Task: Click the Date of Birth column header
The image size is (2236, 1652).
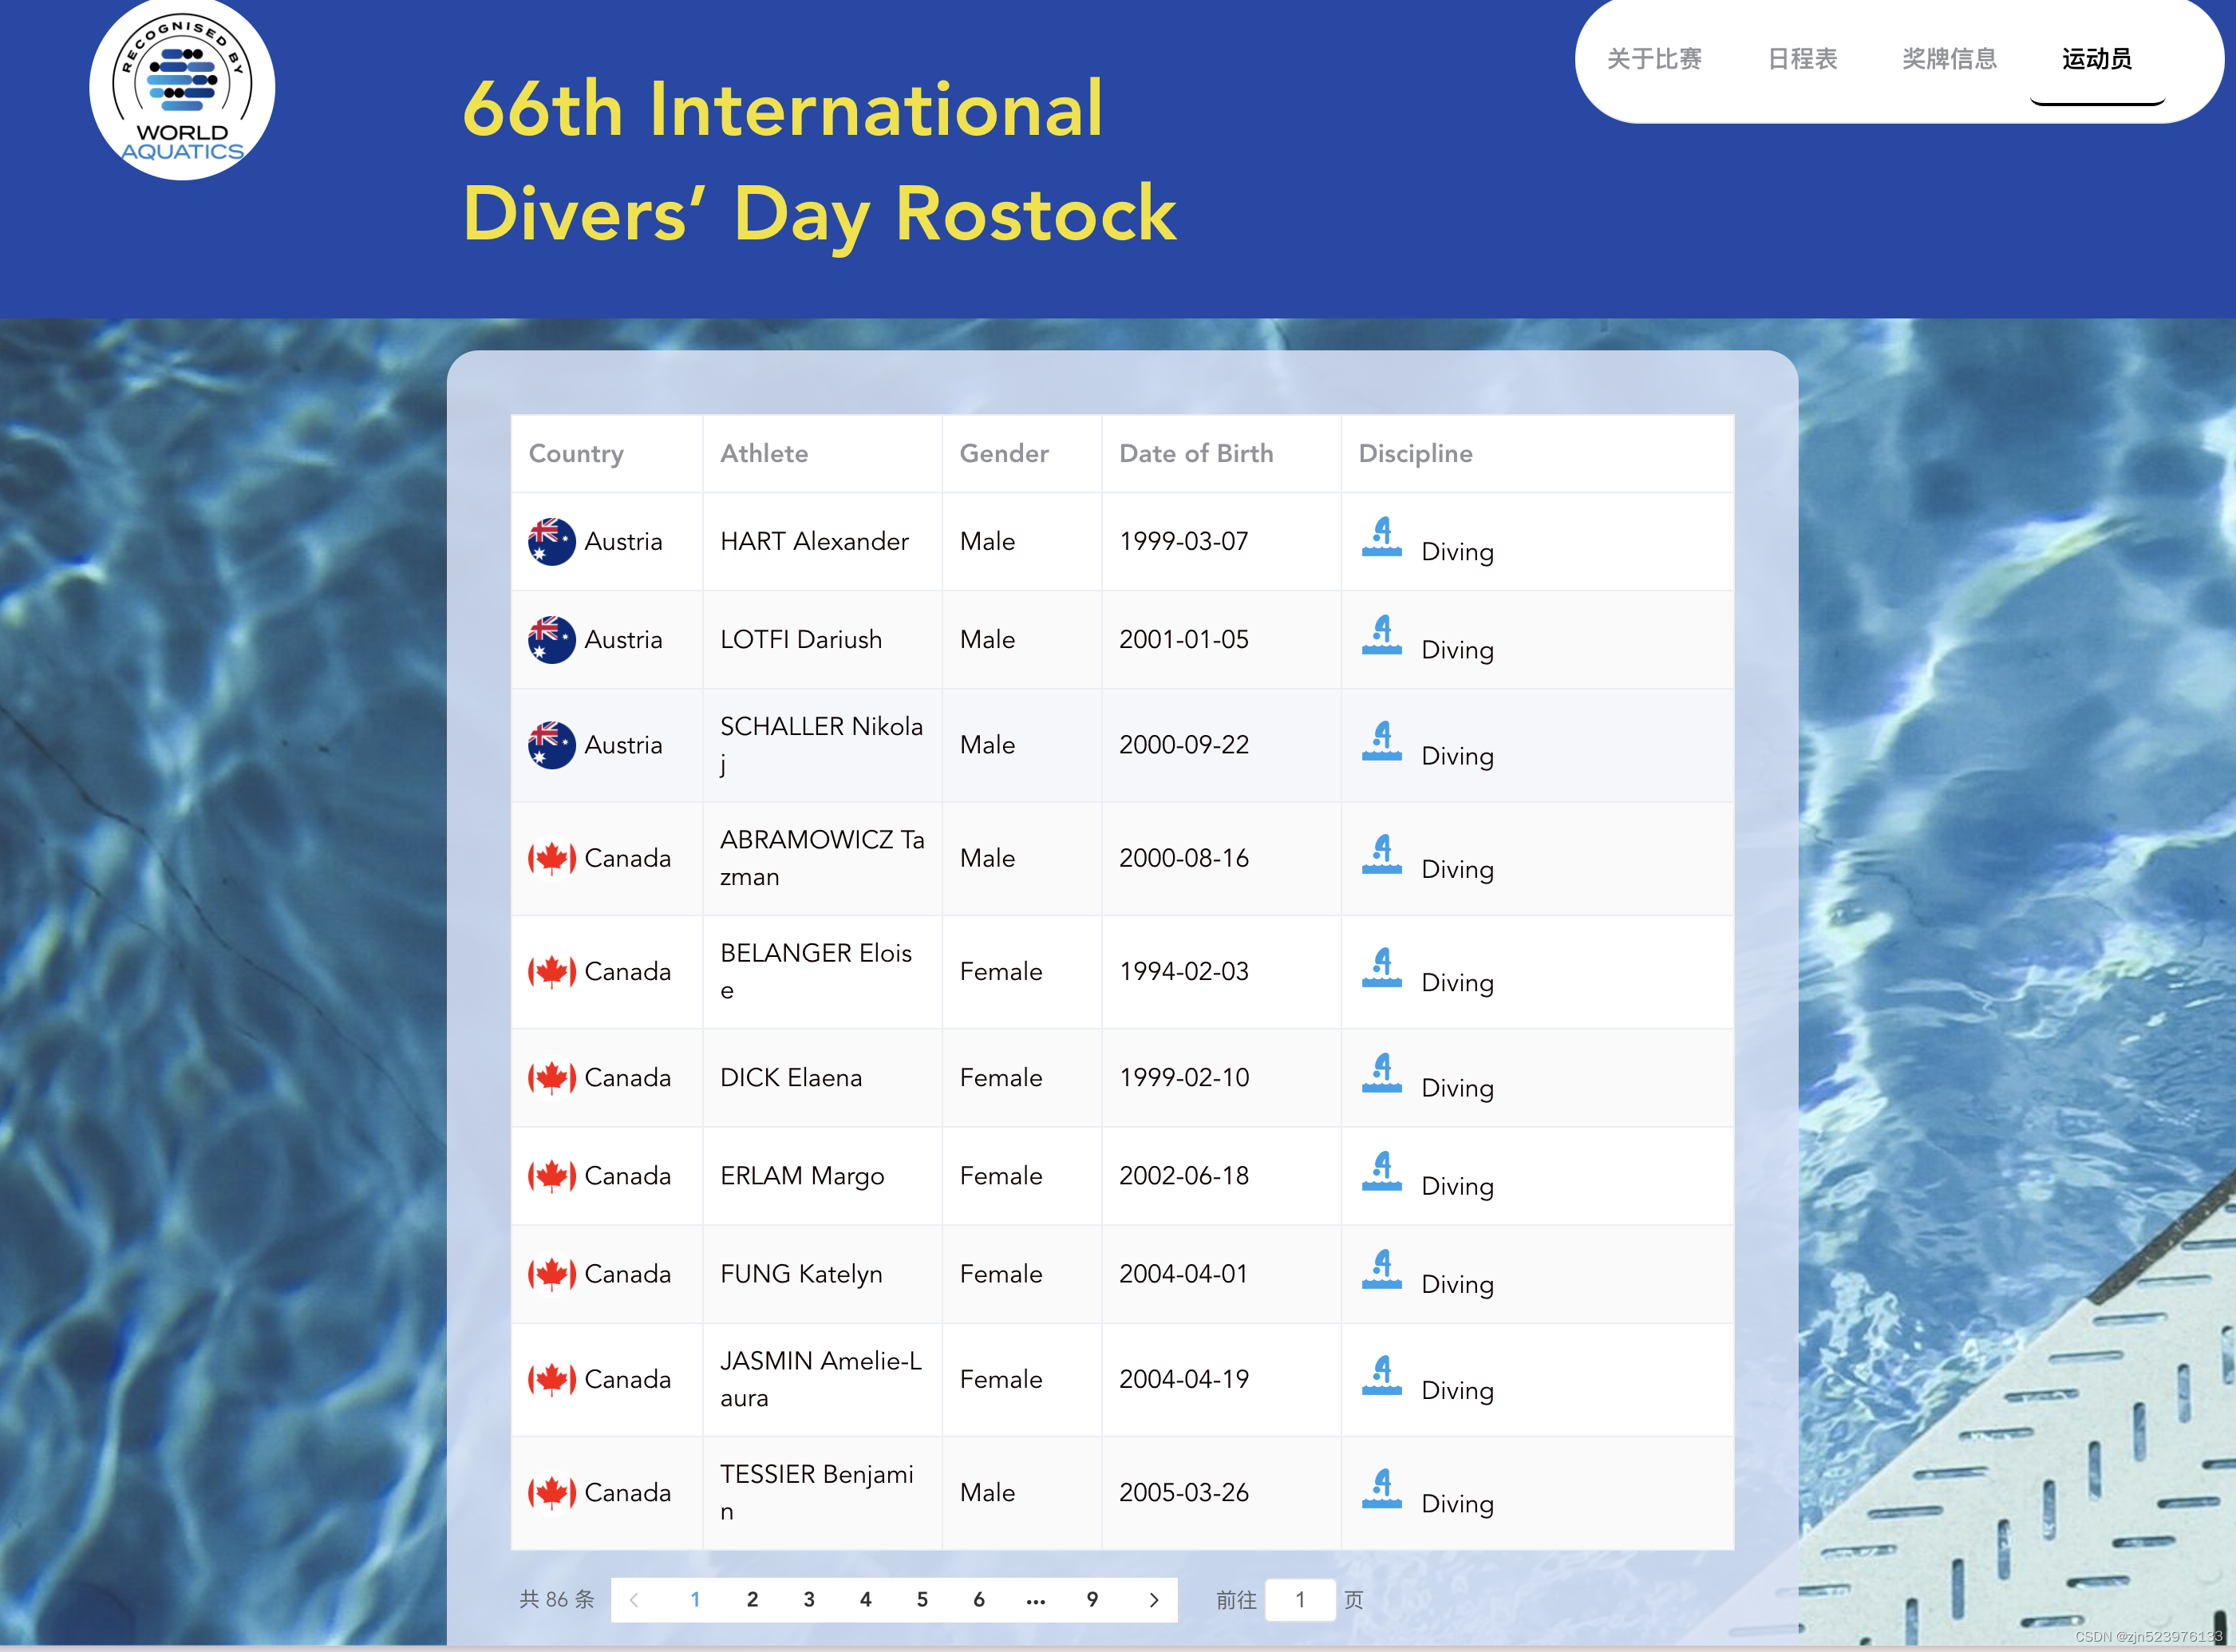Action: pos(1195,453)
